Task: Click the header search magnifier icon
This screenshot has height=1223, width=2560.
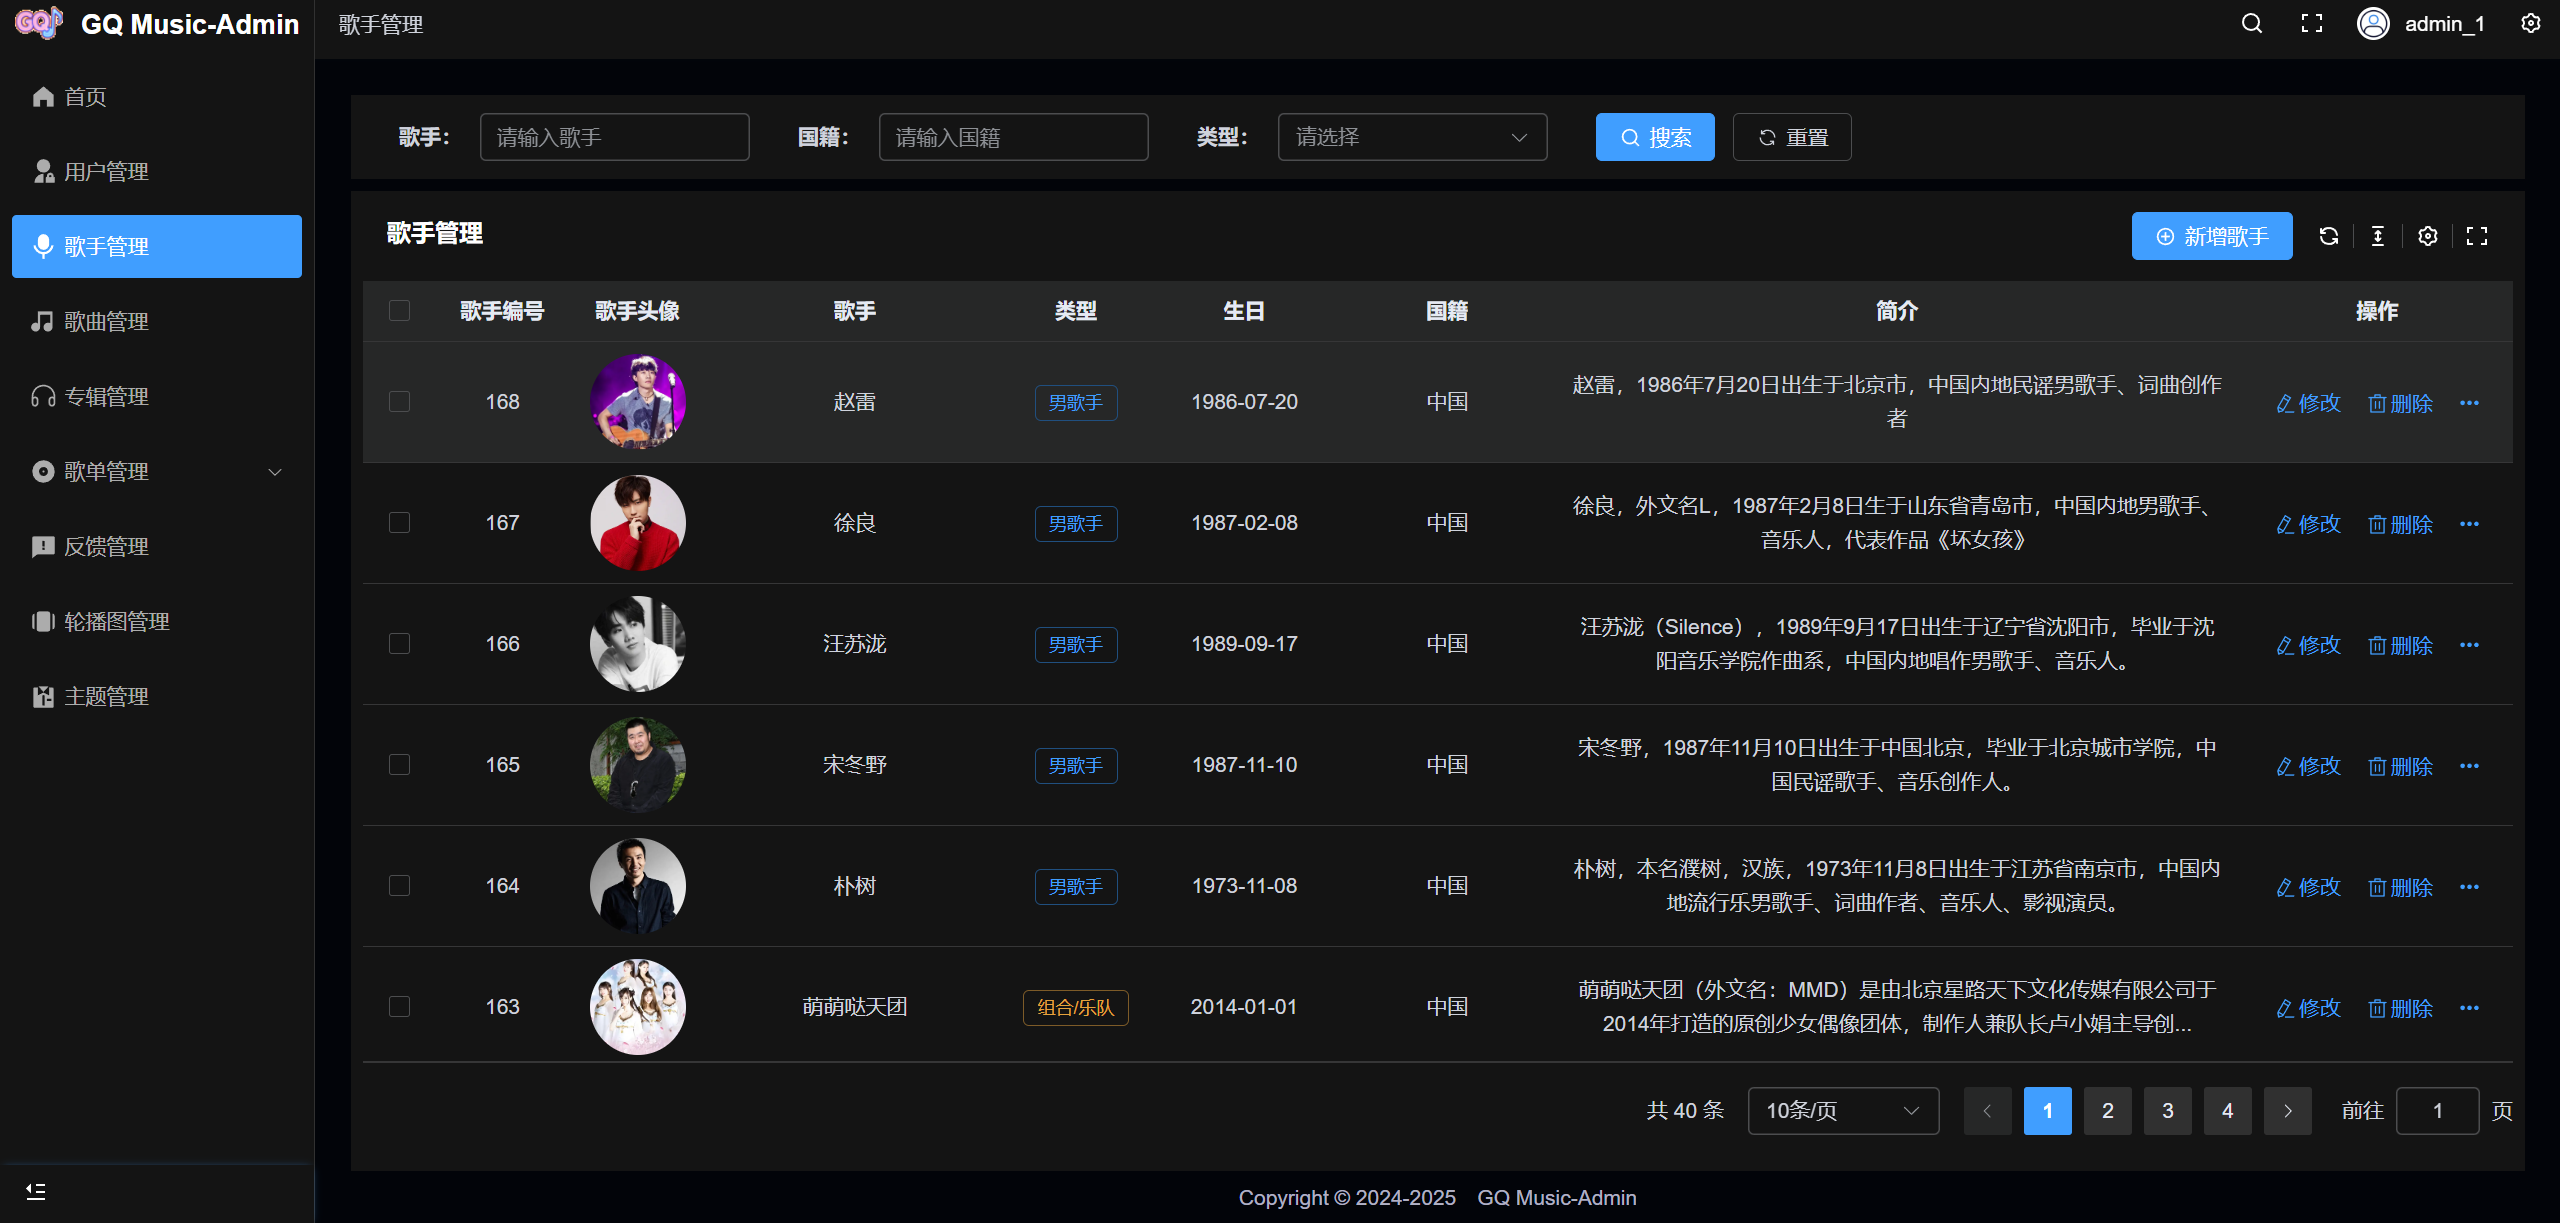Action: 2251,24
